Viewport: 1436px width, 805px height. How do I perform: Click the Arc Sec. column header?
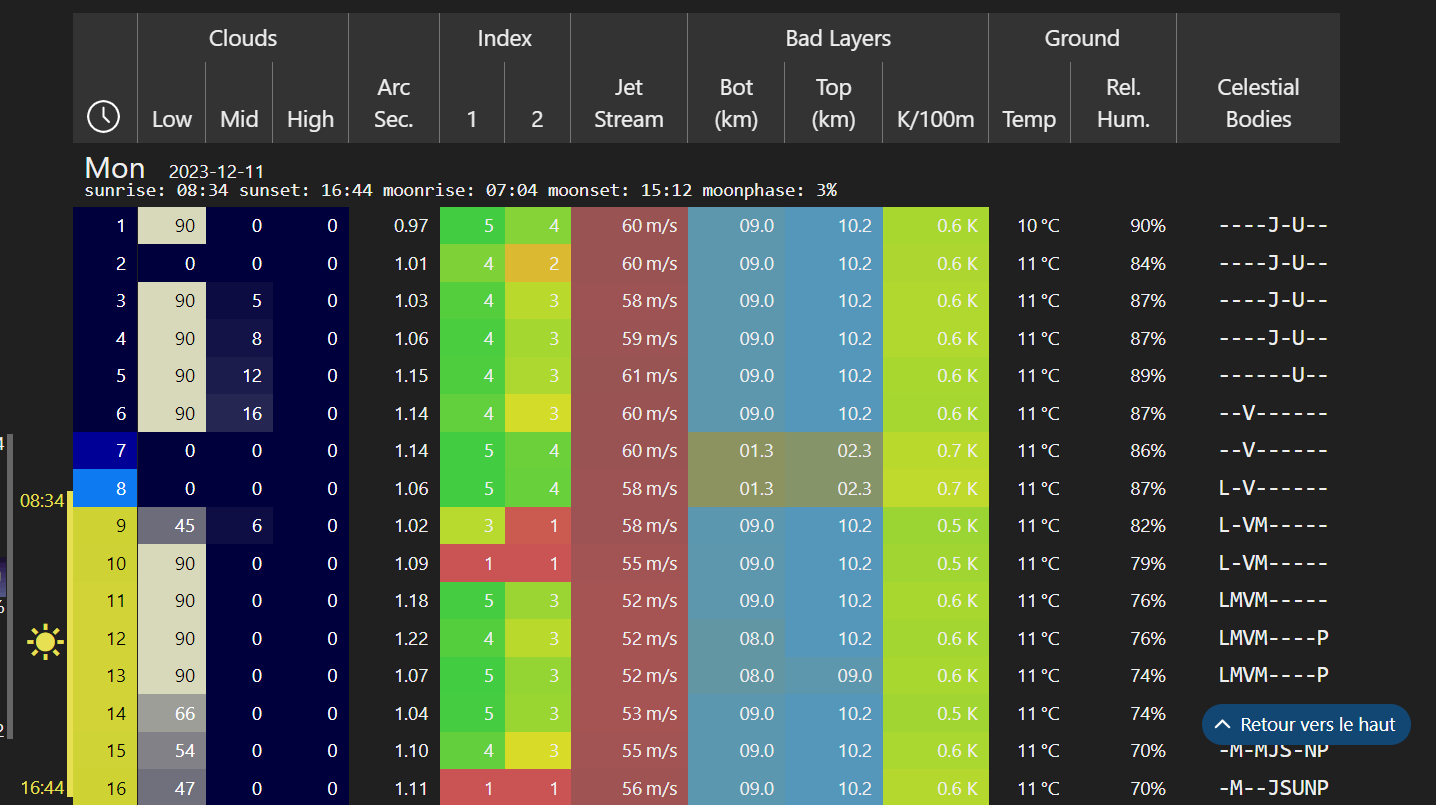point(394,103)
